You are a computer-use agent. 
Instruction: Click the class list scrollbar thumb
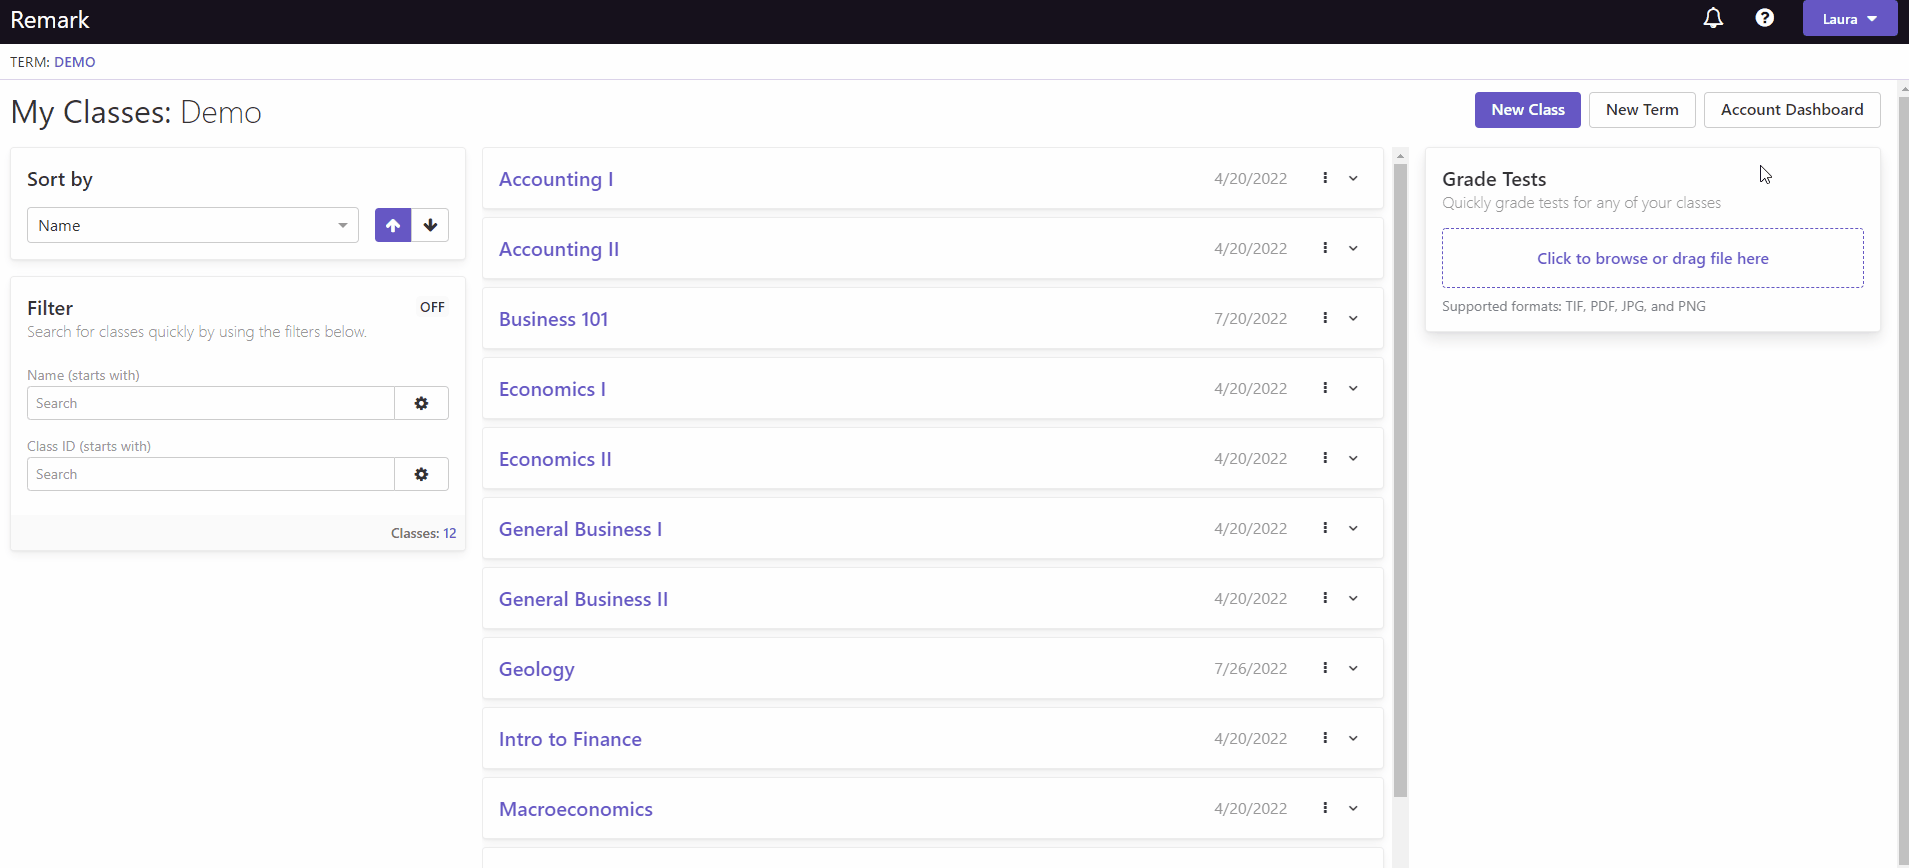pos(1400,480)
